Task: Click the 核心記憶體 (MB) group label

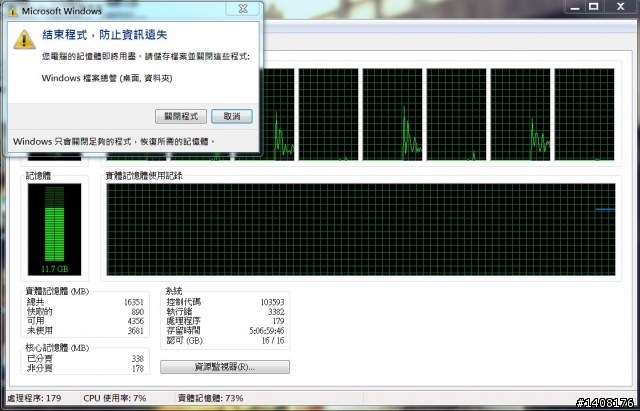Action: click(x=57, y=348)
